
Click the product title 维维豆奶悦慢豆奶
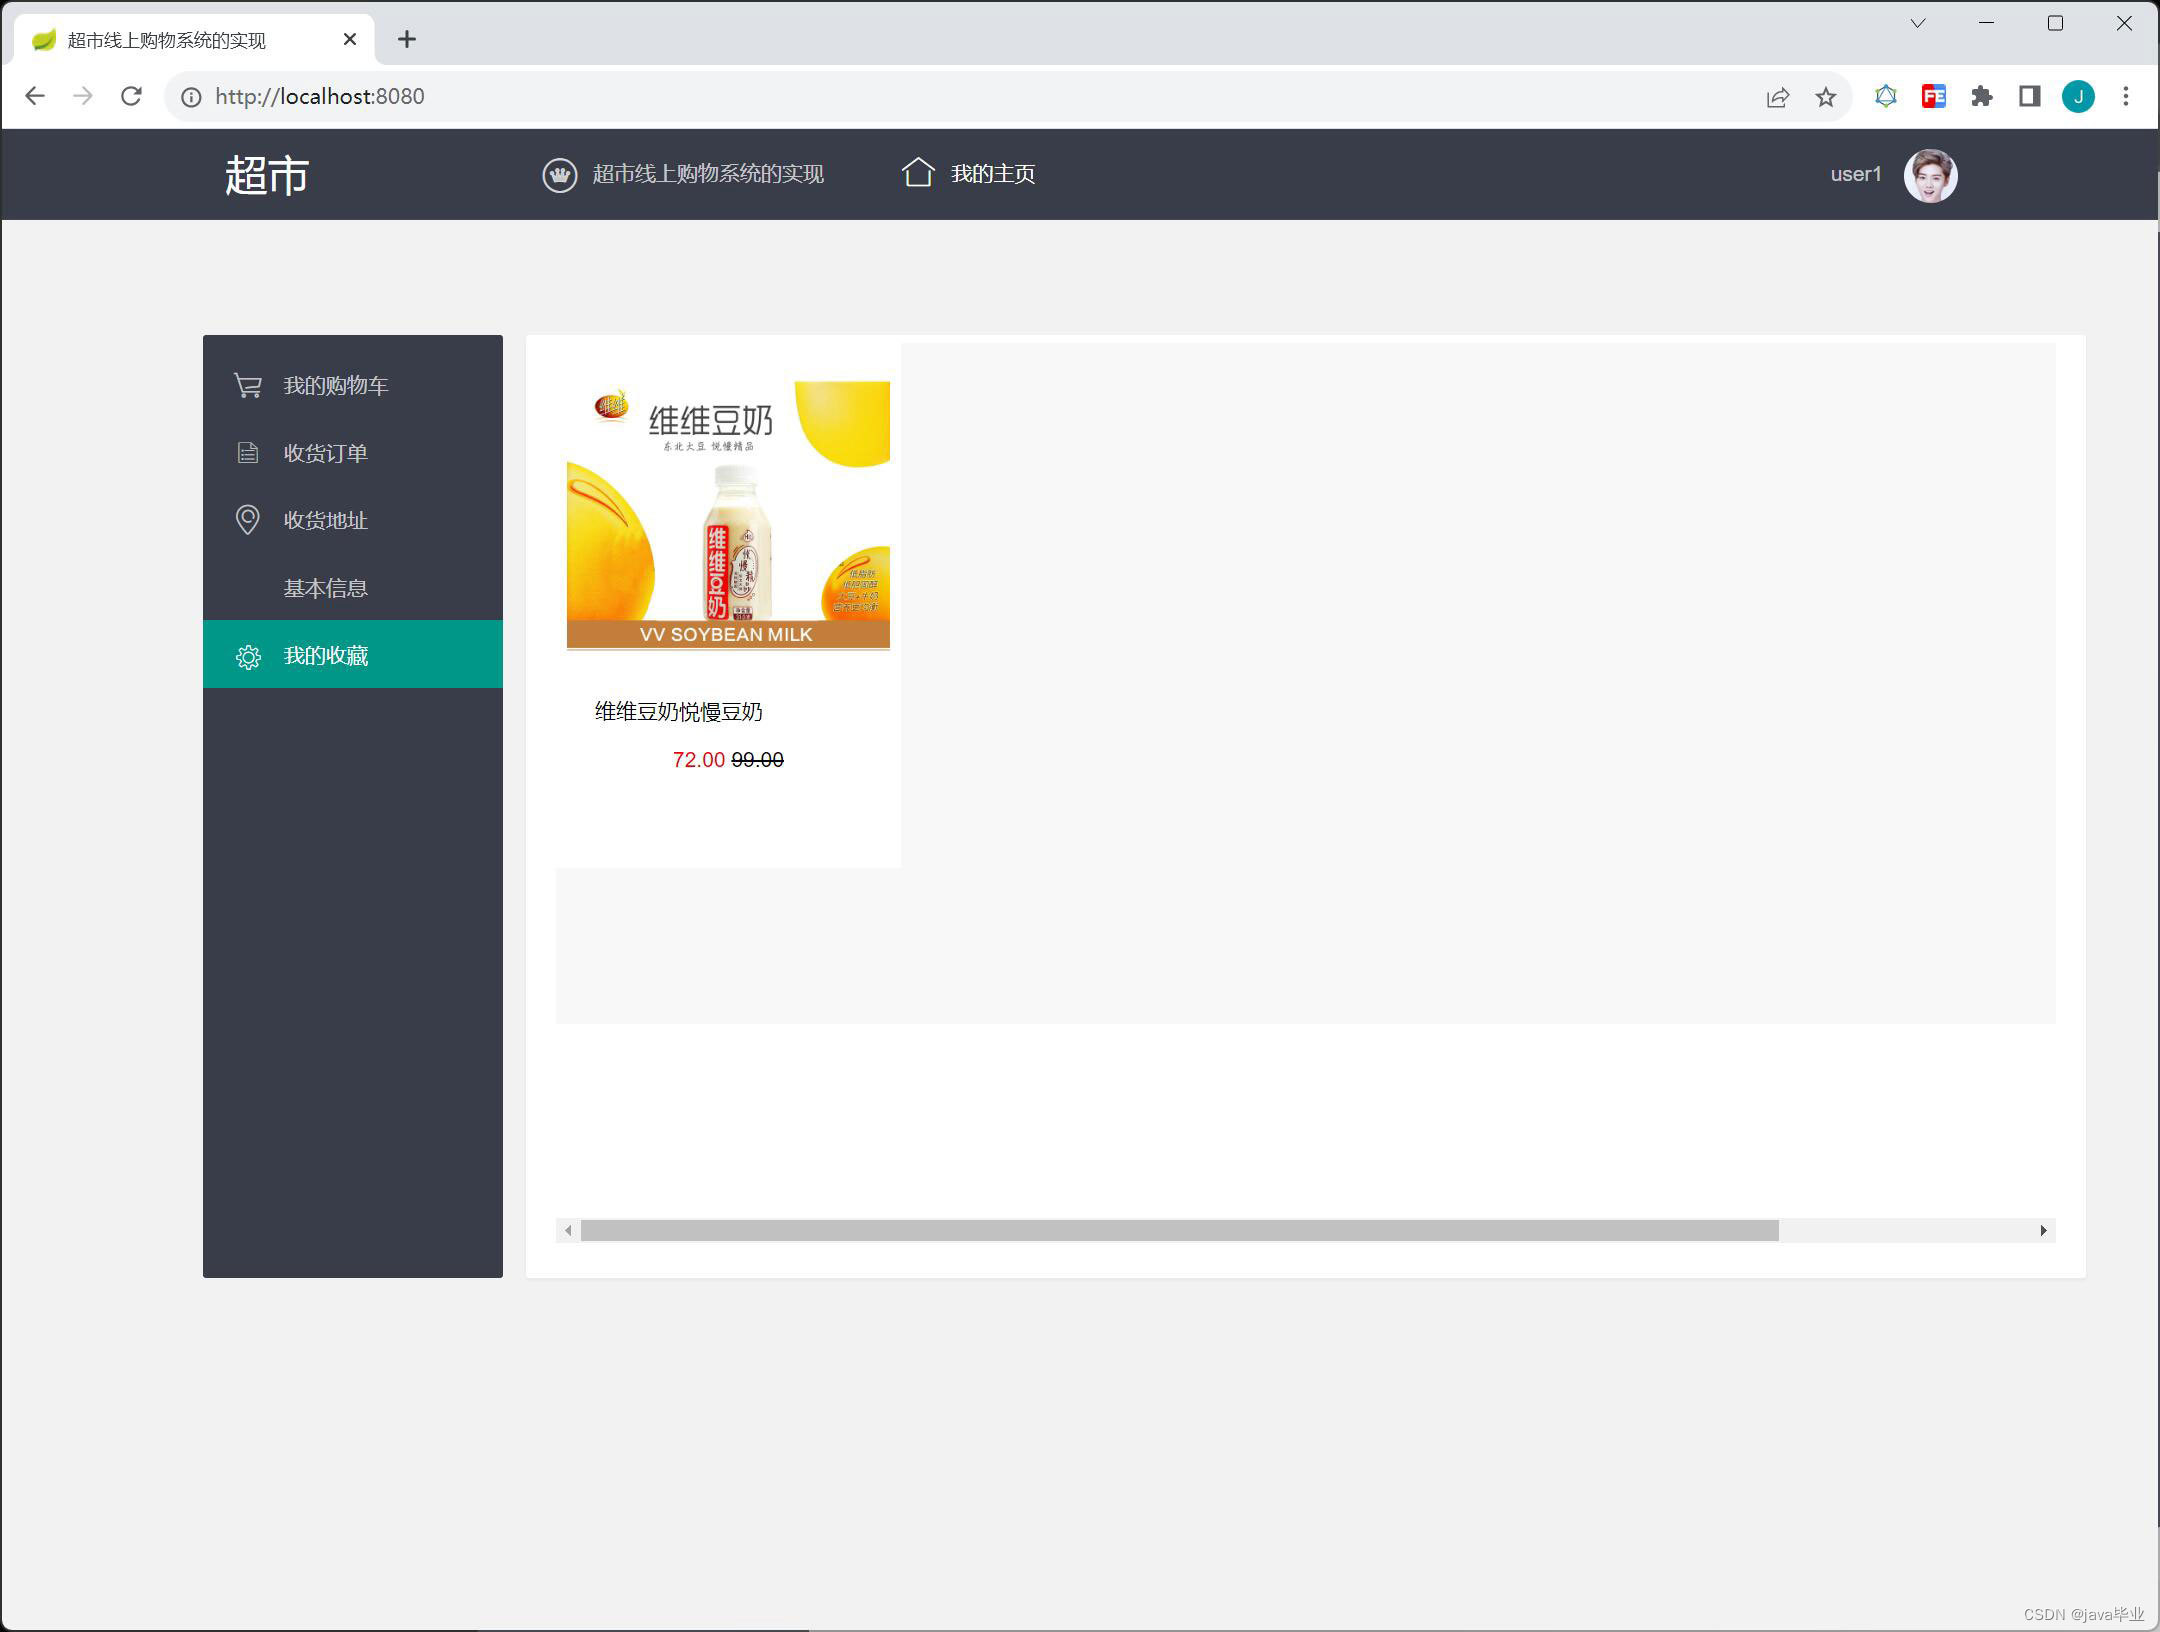[x=678, y=712]
